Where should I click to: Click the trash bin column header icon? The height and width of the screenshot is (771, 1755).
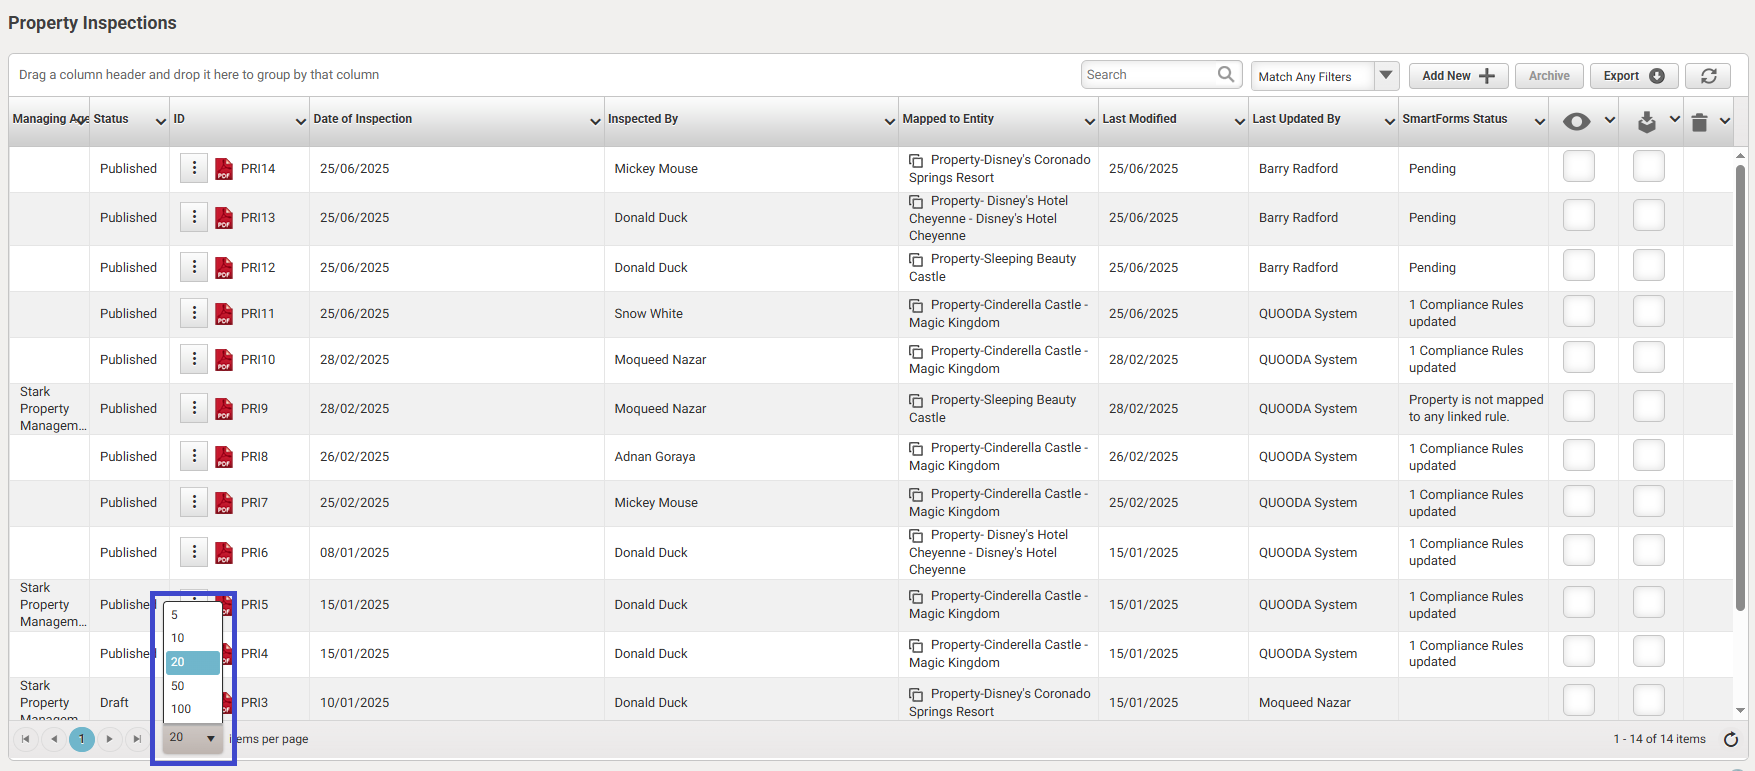(1699, 122)
